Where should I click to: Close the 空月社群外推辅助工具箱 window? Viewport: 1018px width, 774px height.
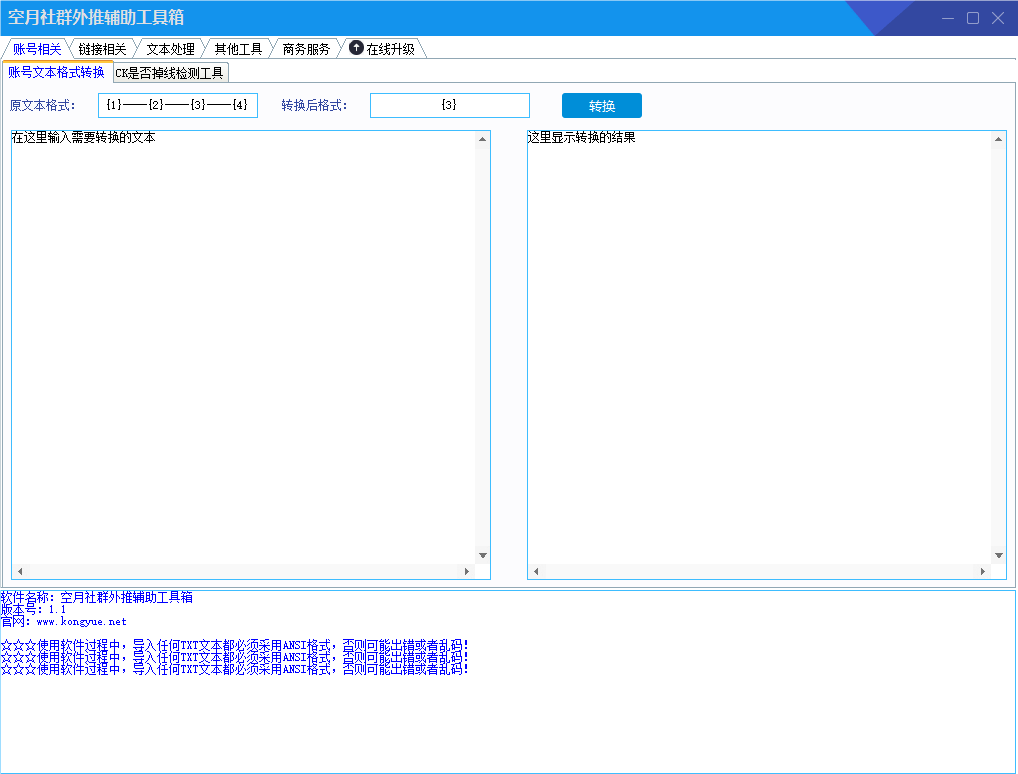(998, 18)
